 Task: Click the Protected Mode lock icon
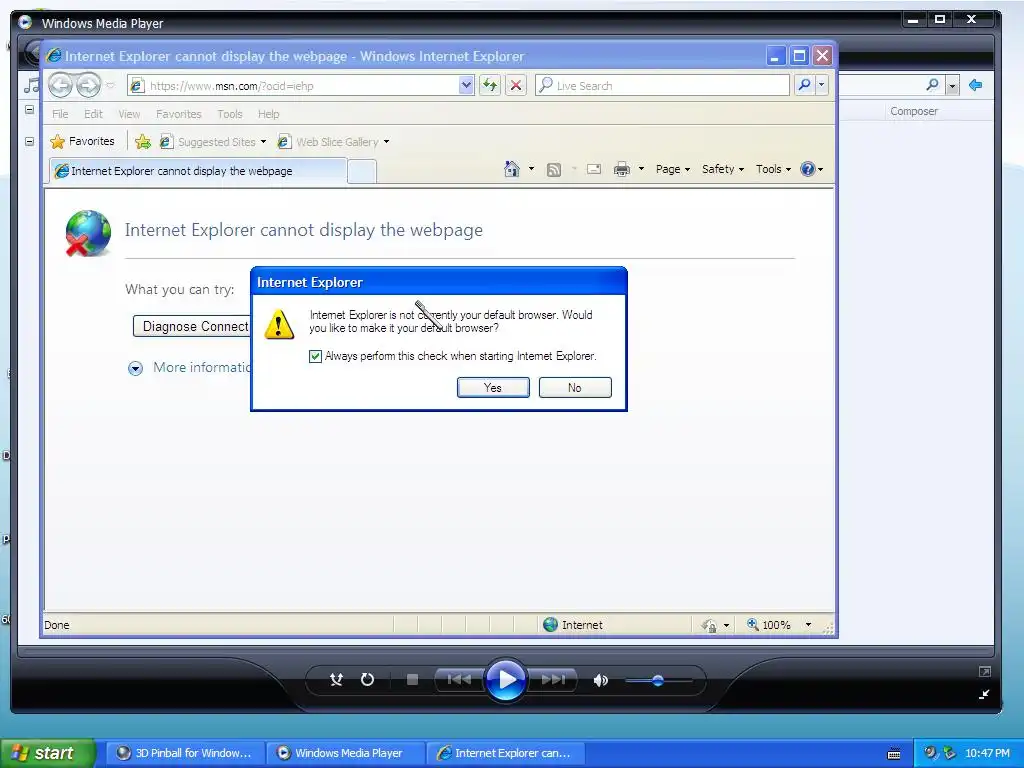(709, 626)
